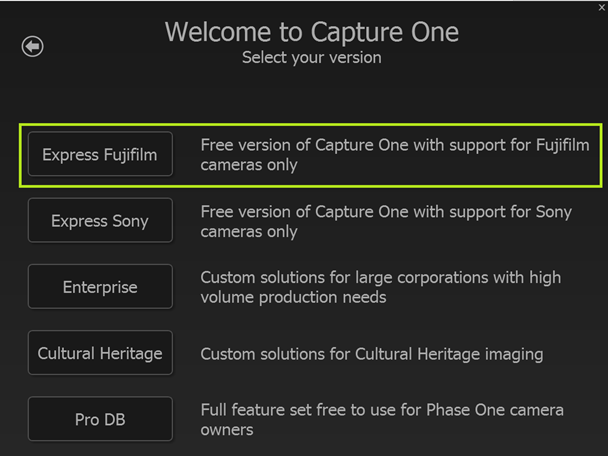
Task: Return to the previous screen with the arrow
Action: click(33, 46)
